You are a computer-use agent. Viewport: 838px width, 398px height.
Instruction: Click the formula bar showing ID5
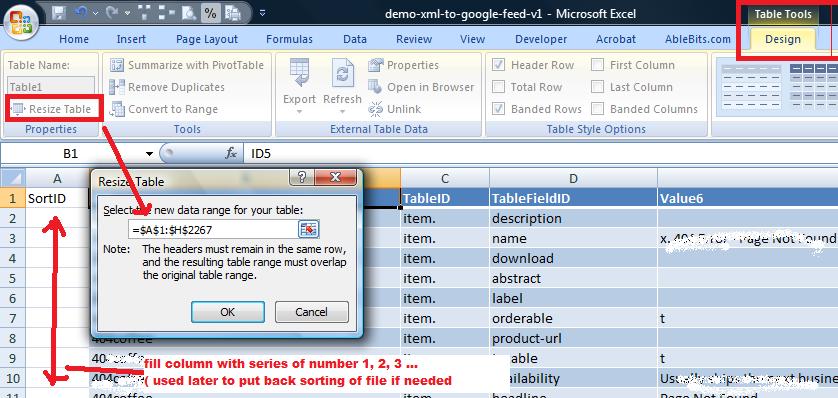[x=540, y=154]
